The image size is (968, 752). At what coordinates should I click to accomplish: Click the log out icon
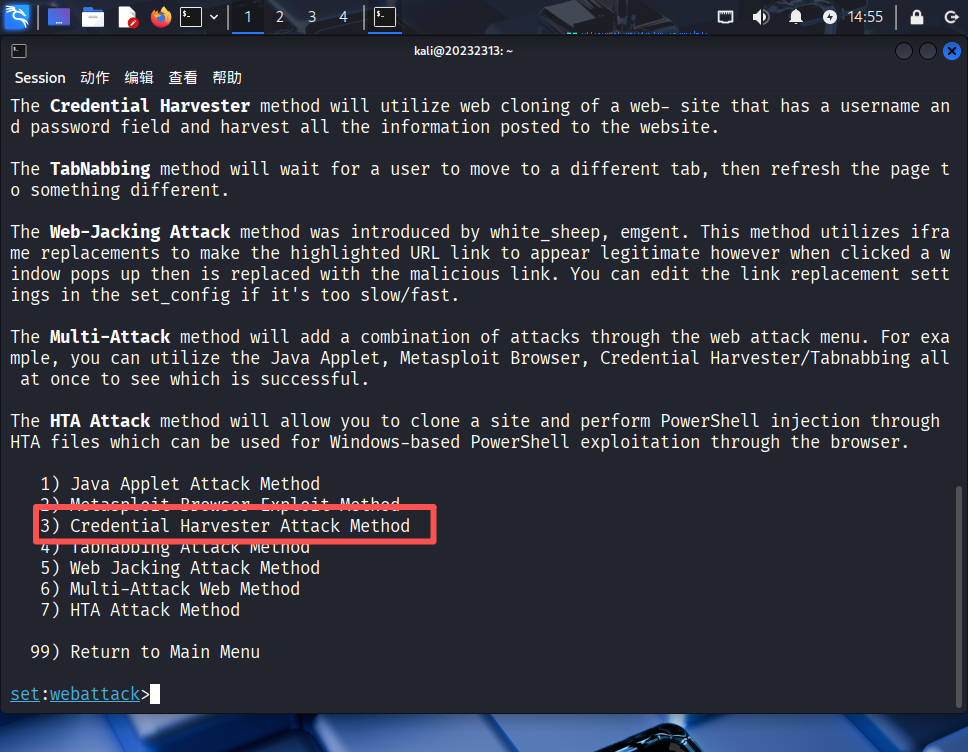click(x=951, y=17)
